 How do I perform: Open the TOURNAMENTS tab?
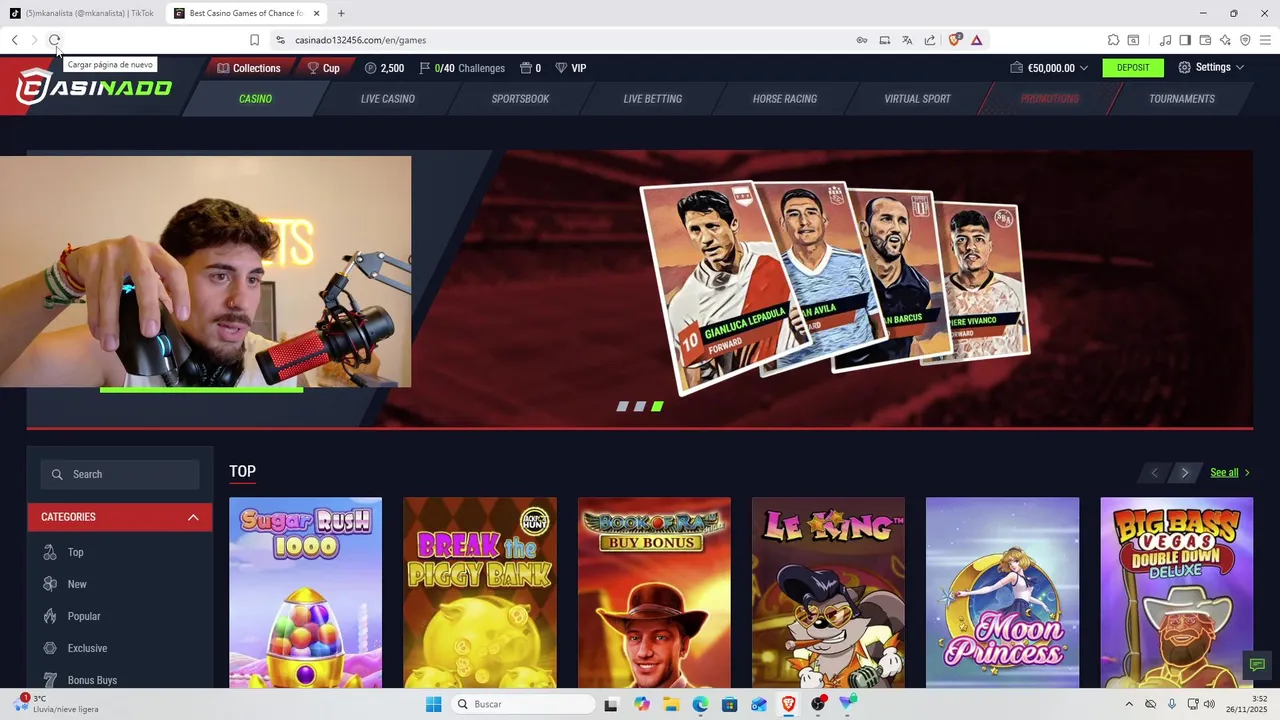1182,99
